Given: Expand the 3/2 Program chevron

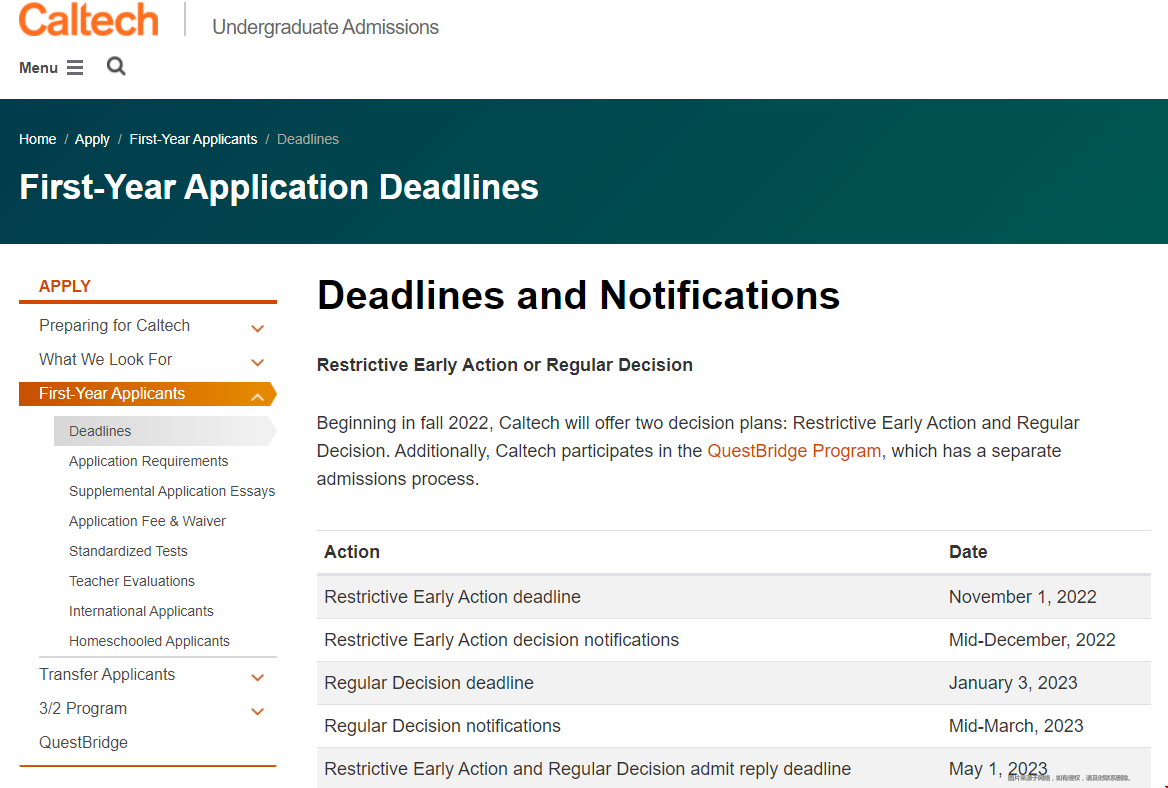Looking at the screenshot, I should 258,711.
